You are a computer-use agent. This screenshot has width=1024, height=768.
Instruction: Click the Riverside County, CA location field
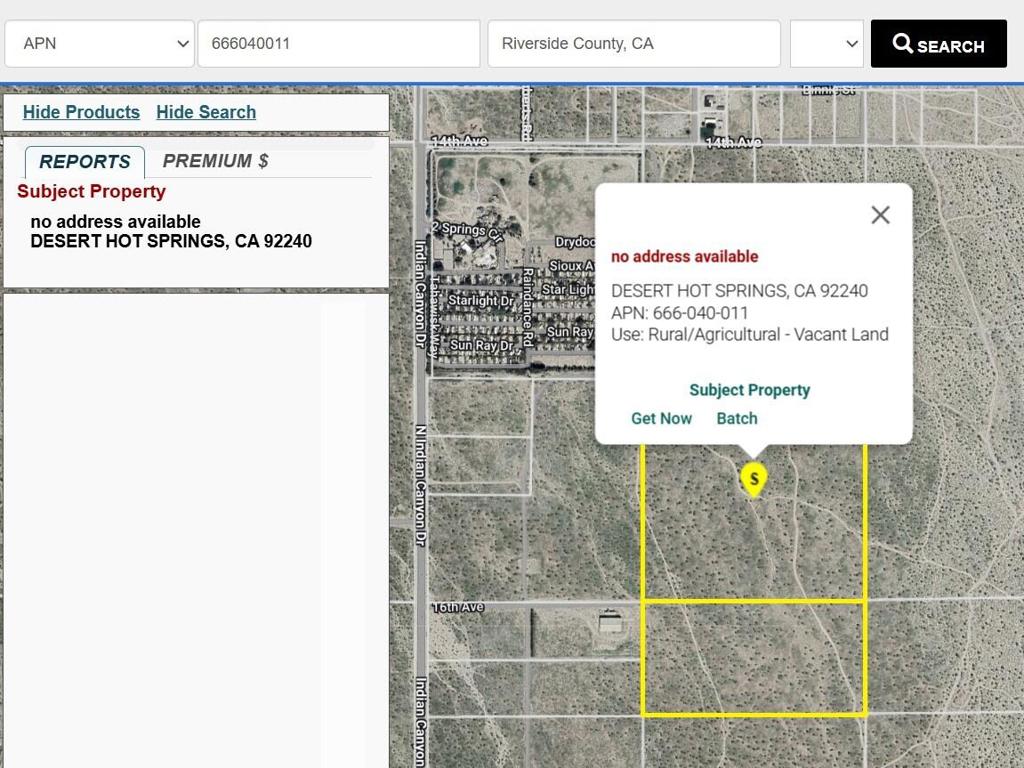pyautogui.click(x=633, y=43)
